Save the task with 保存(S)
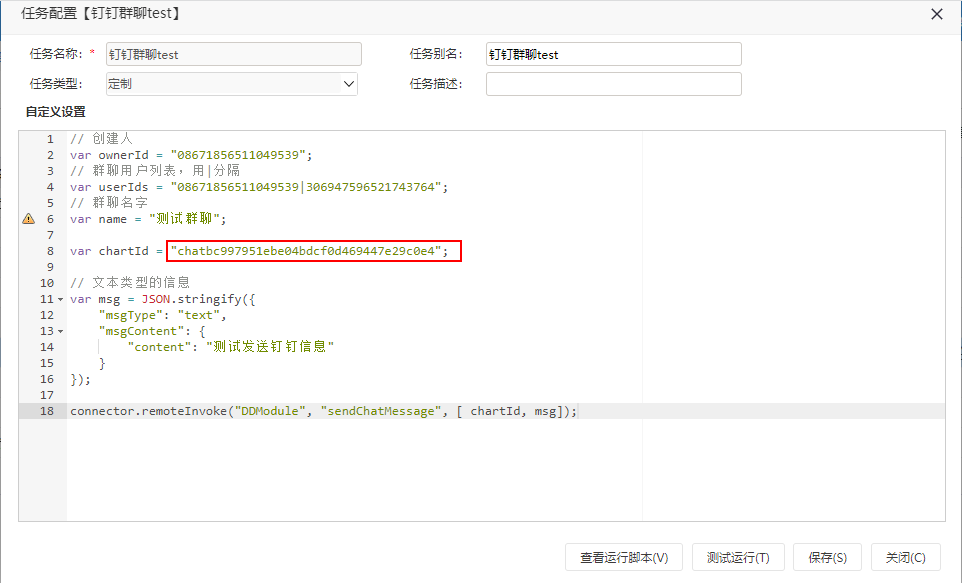962x583 pixels. 827,557
